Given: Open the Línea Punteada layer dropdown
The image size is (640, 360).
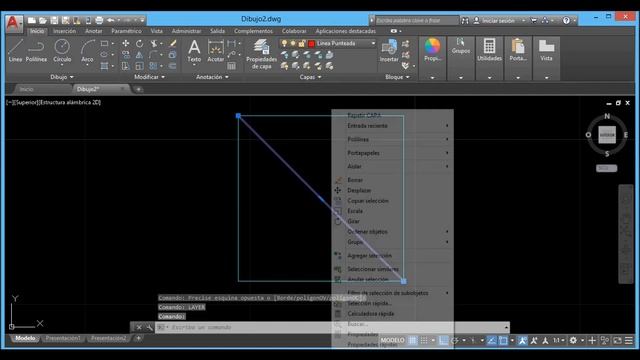Looking at the screenshot, I should pos(373,43).
